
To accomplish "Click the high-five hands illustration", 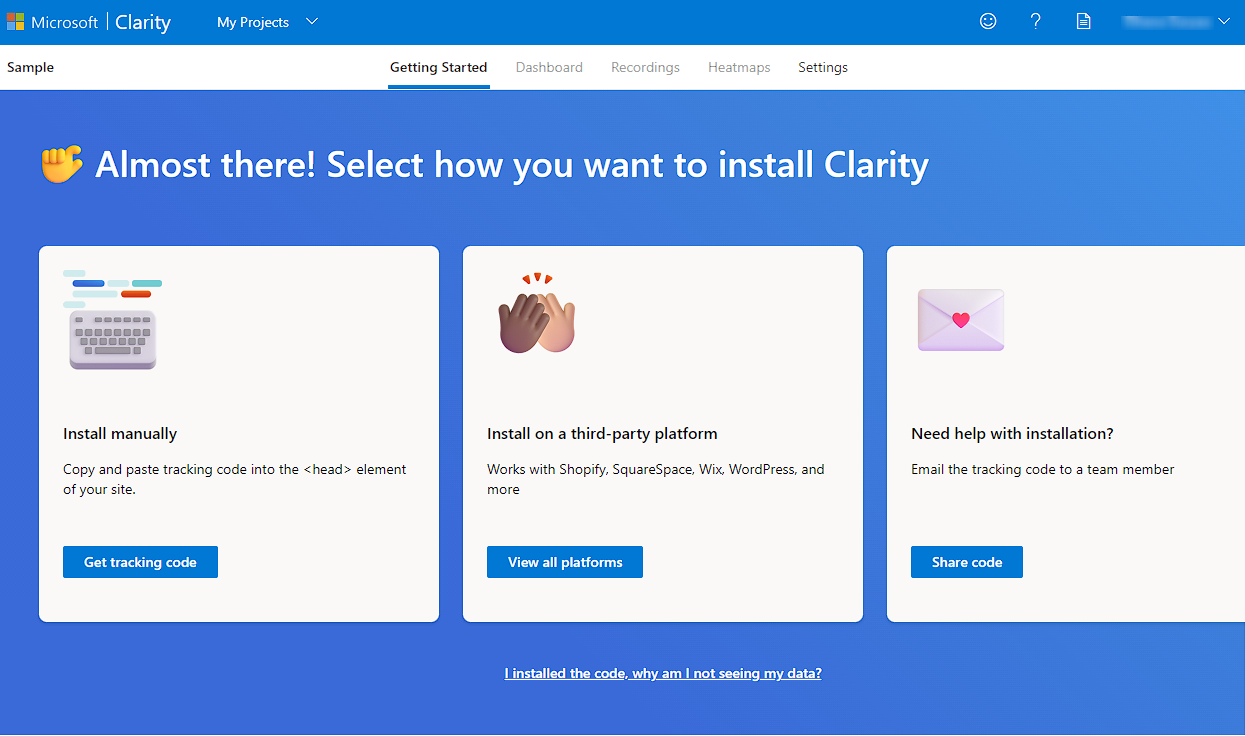I will [537, 314].
